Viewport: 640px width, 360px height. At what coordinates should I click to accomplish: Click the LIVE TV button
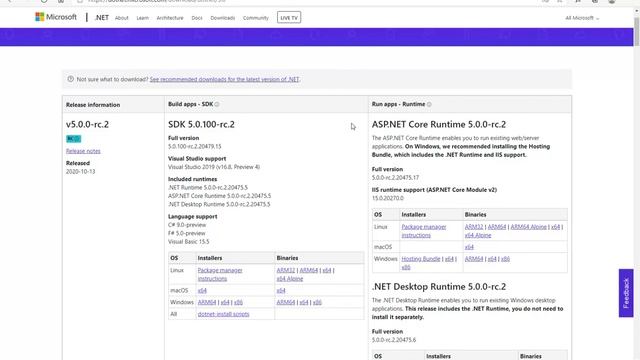(289, 18)
